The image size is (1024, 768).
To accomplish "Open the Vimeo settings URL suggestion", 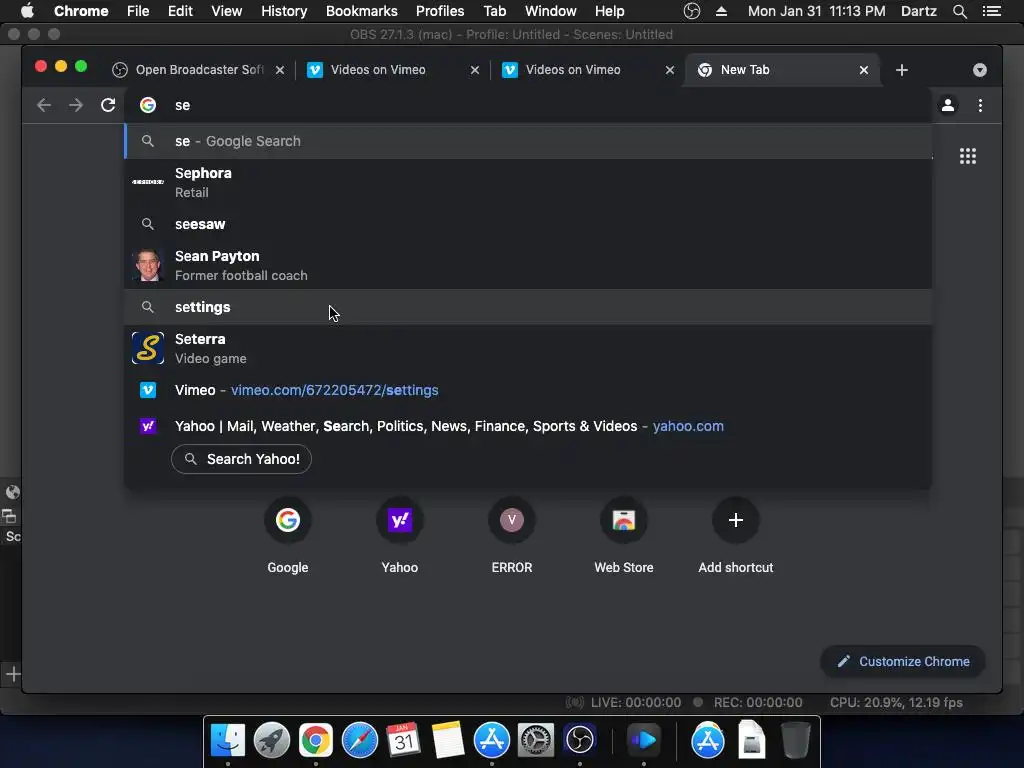I will 528,390.
